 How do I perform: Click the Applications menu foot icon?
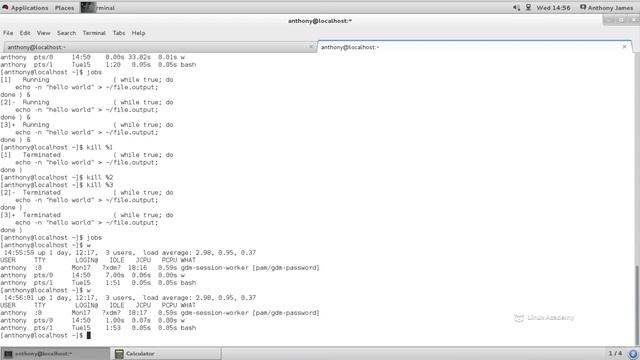coord(5,8)
